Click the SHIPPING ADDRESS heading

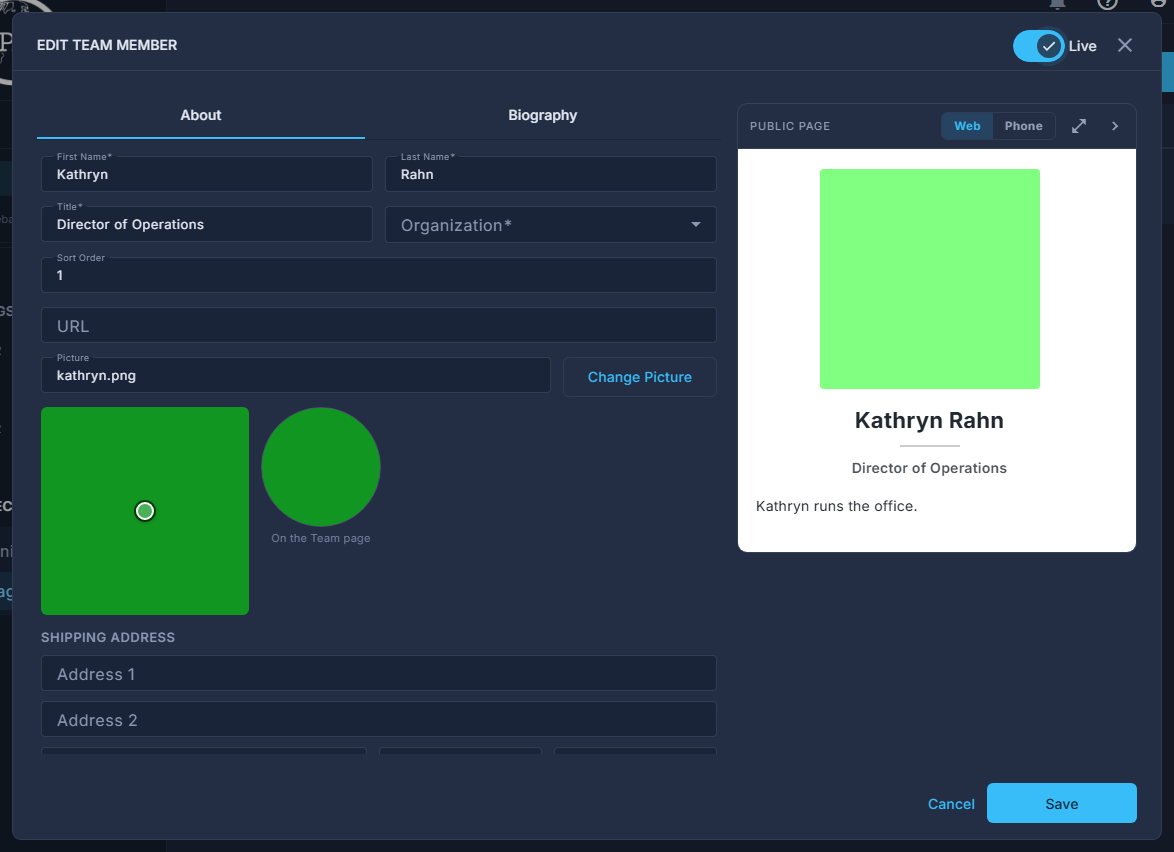[108, 637]
